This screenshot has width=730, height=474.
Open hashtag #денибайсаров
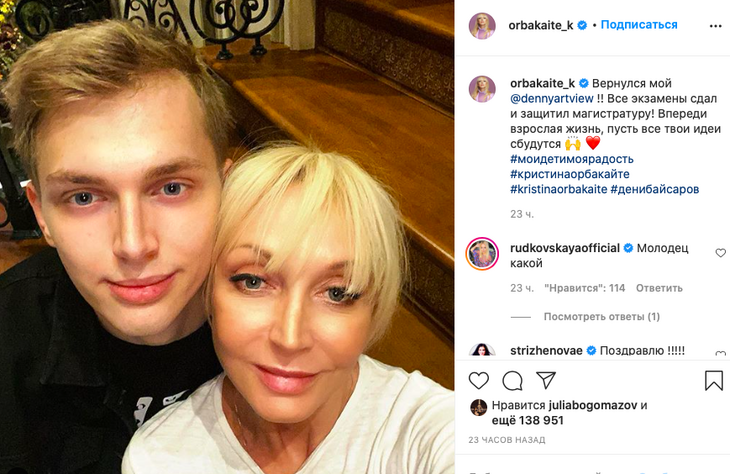point(655,189)
